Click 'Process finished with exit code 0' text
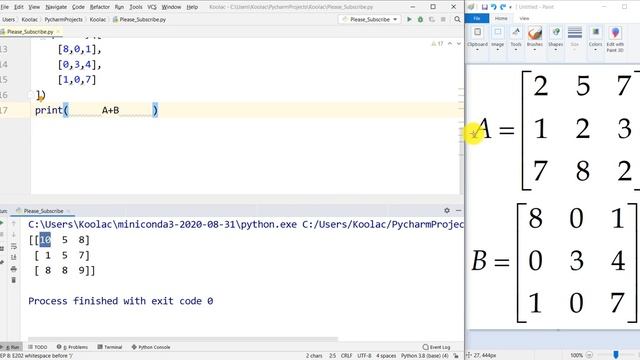Screen dimensions: 640x360 120,301
